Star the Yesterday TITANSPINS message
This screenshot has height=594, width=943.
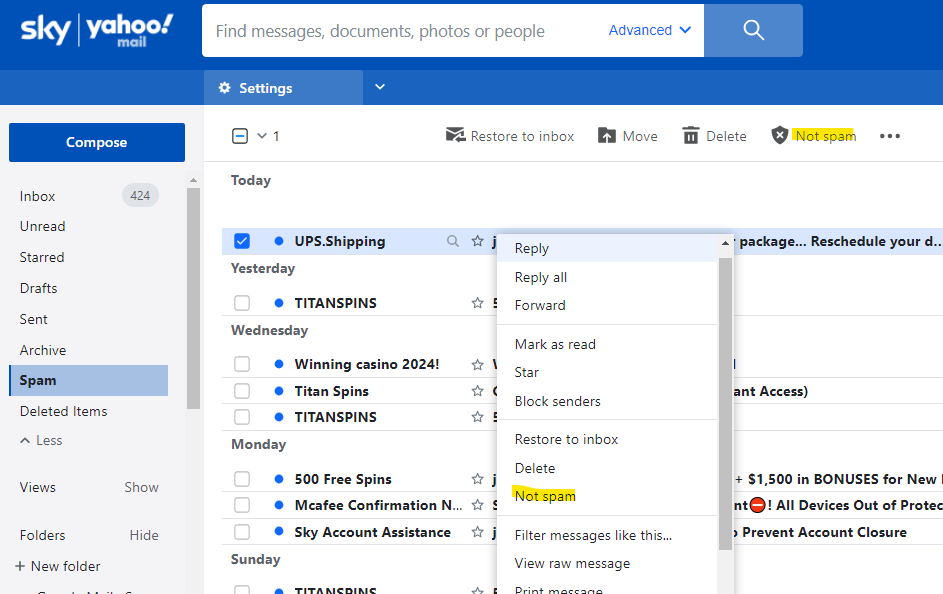pos(478,302)
